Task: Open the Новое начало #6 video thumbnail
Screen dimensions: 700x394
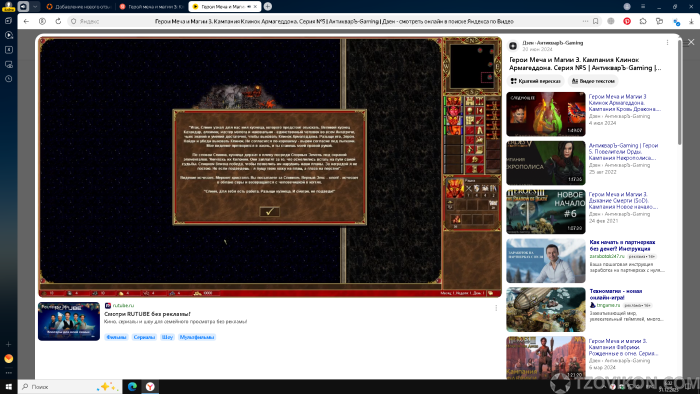Action: (x=546, y=212)
